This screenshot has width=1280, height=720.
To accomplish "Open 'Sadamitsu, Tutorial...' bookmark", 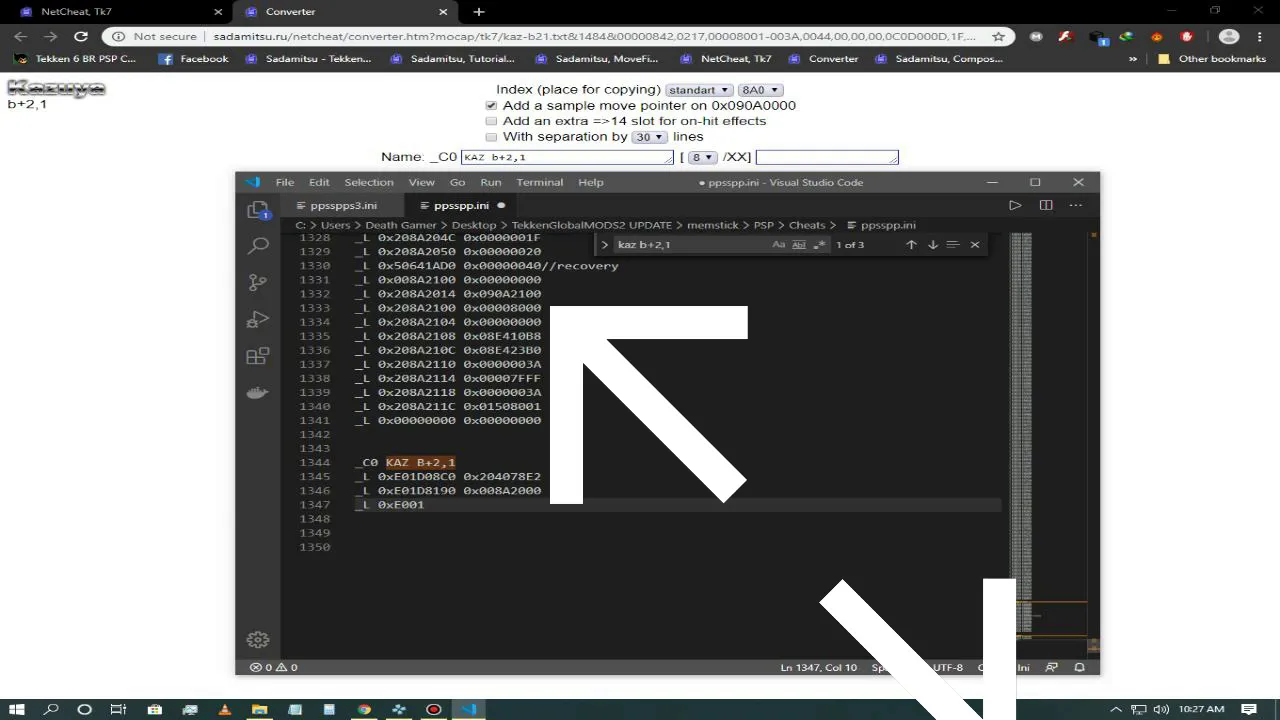I will point(453,59).
